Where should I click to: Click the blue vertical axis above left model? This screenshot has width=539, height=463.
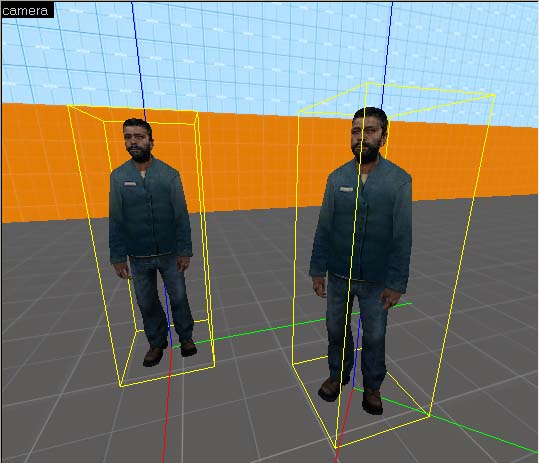tap(139, 58)
